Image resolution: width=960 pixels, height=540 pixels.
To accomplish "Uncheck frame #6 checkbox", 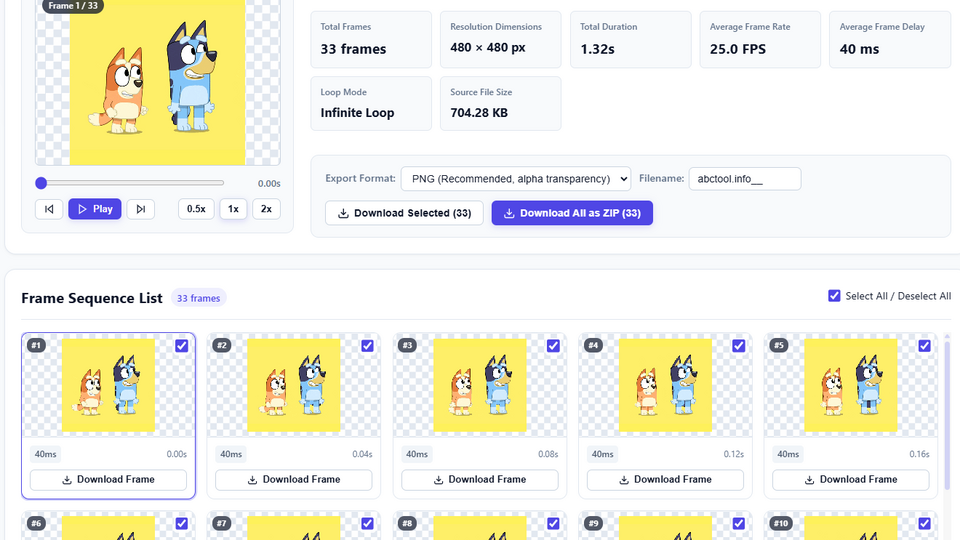I will click(182, 523).
